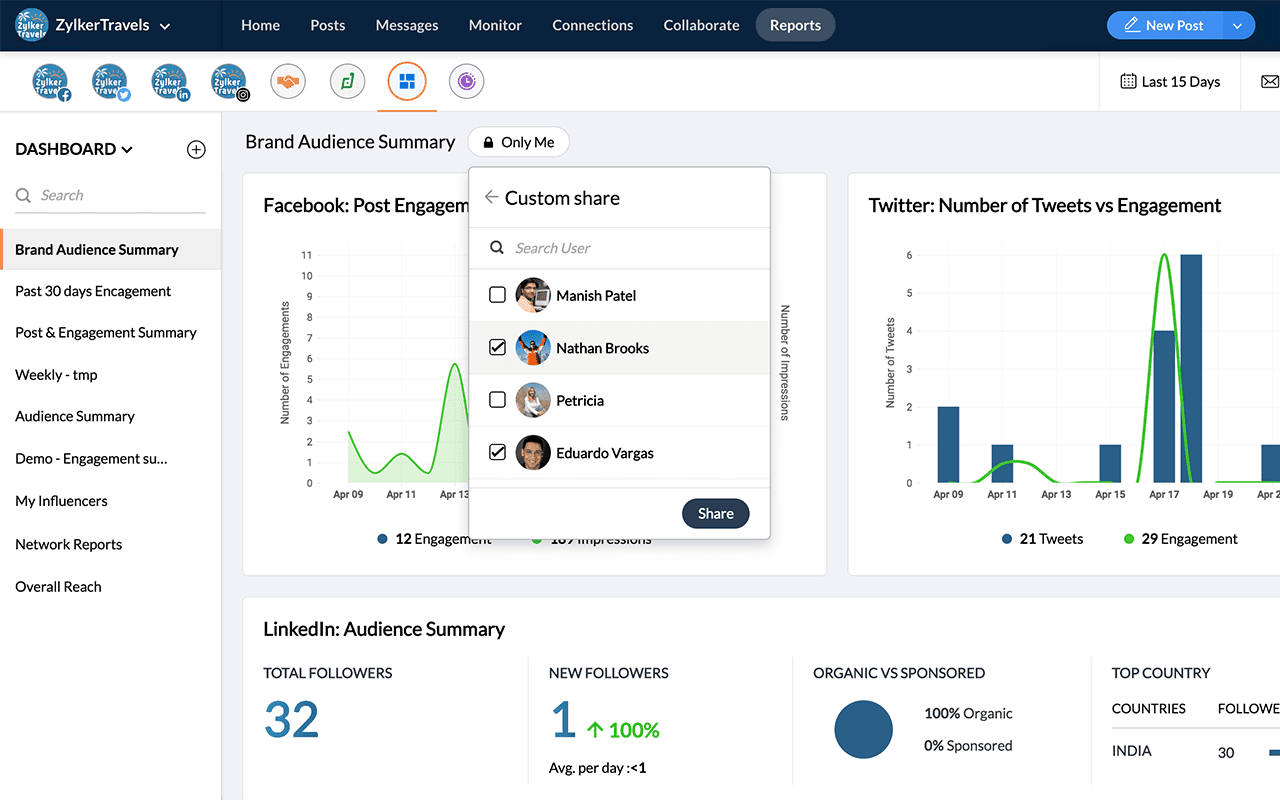
Task: Select the handshake icon in toolbar
Action: (288, 82)
